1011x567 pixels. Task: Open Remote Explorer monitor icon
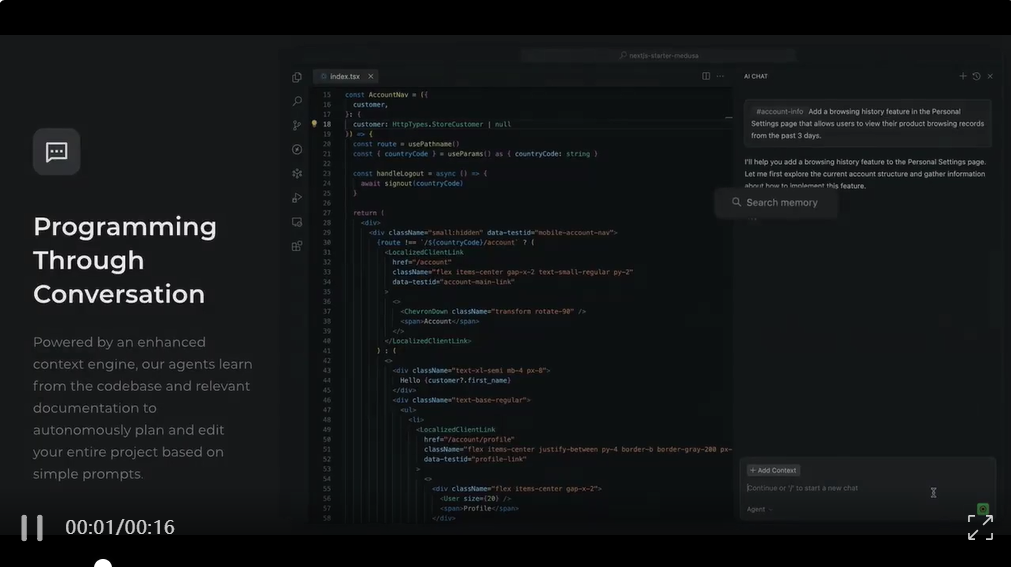tap(297, 222)
